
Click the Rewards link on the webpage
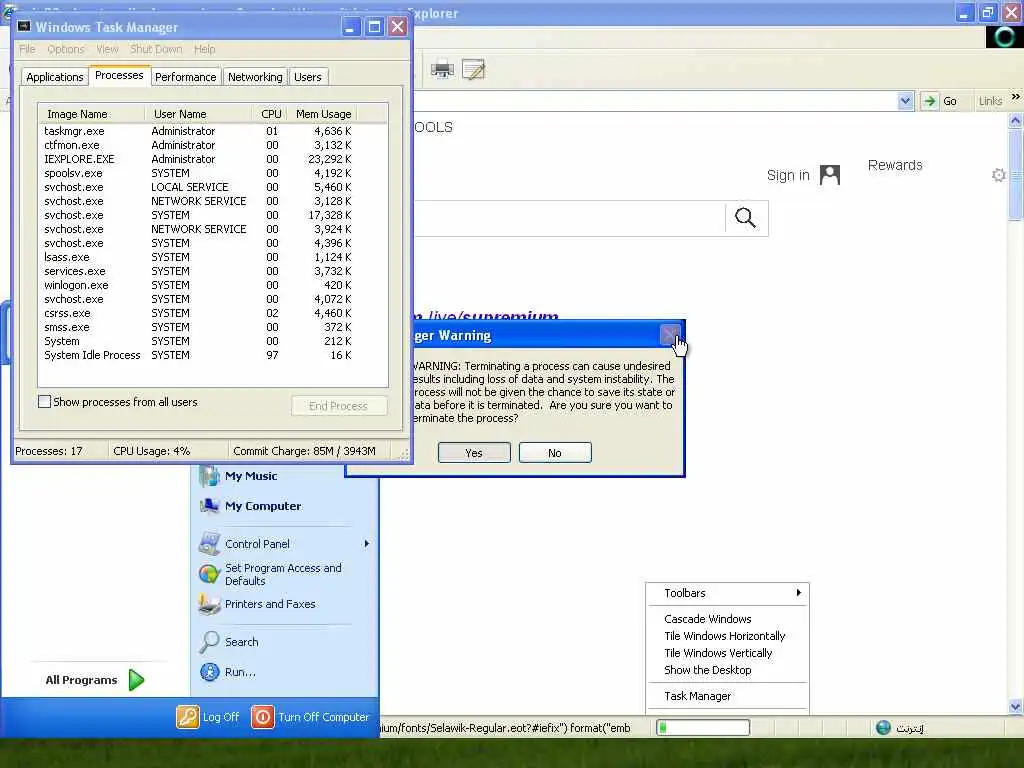click(895, 165)
